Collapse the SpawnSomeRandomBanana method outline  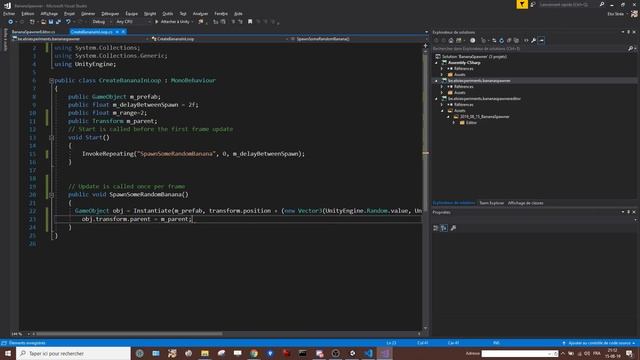(x=51, y=195)
